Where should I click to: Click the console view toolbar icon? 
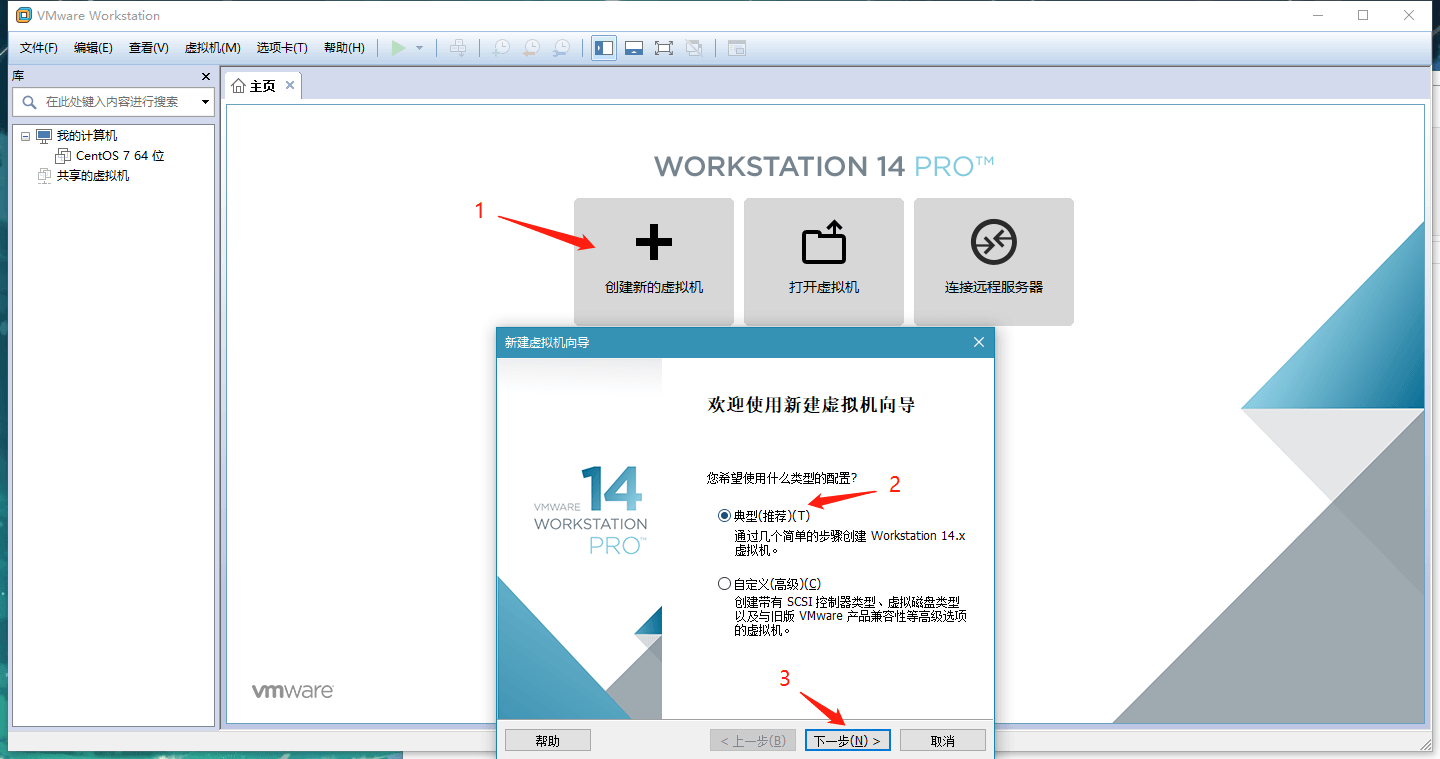(737, 48)
